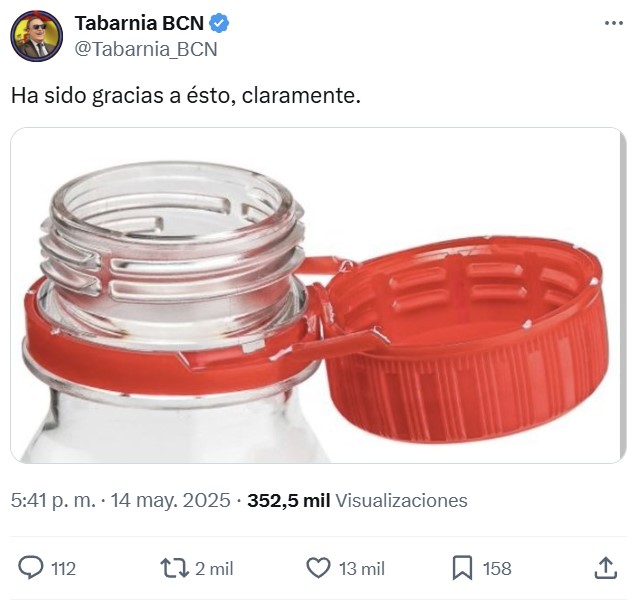
Task: Open the share upload icon
Action: pyautogui.click(x=606, y=568)
